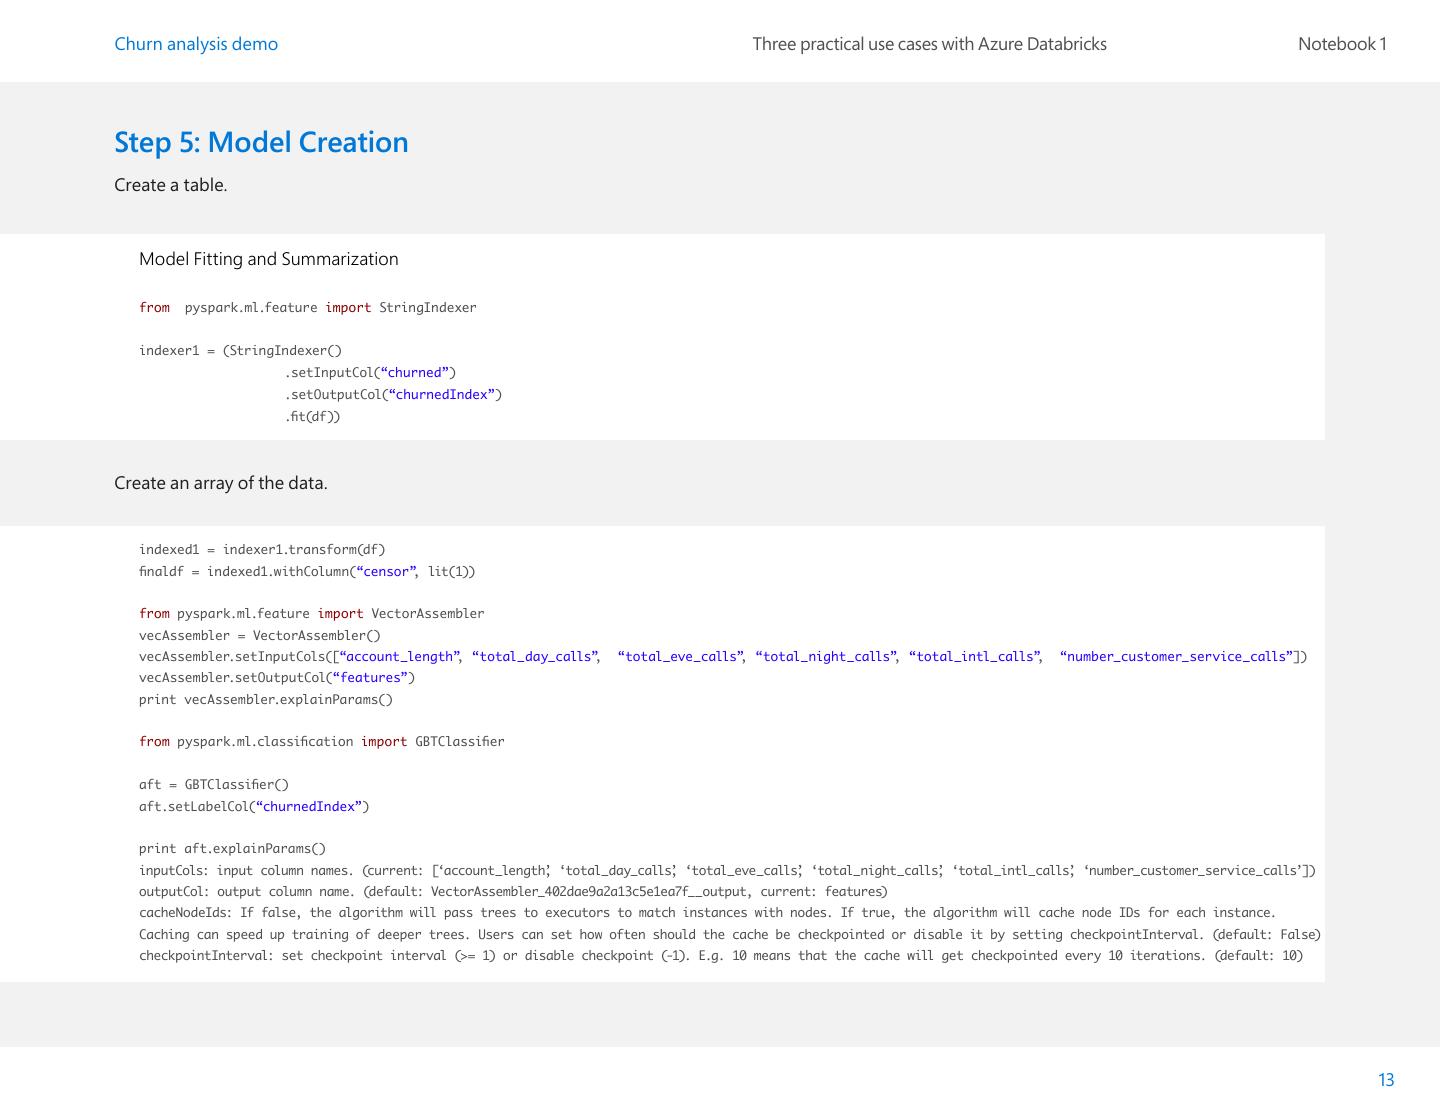Viewport: 1440px width, 1113px height.
Task: Click the "Step 5: Model Creation" heading
Action: (x=261, y=142)
